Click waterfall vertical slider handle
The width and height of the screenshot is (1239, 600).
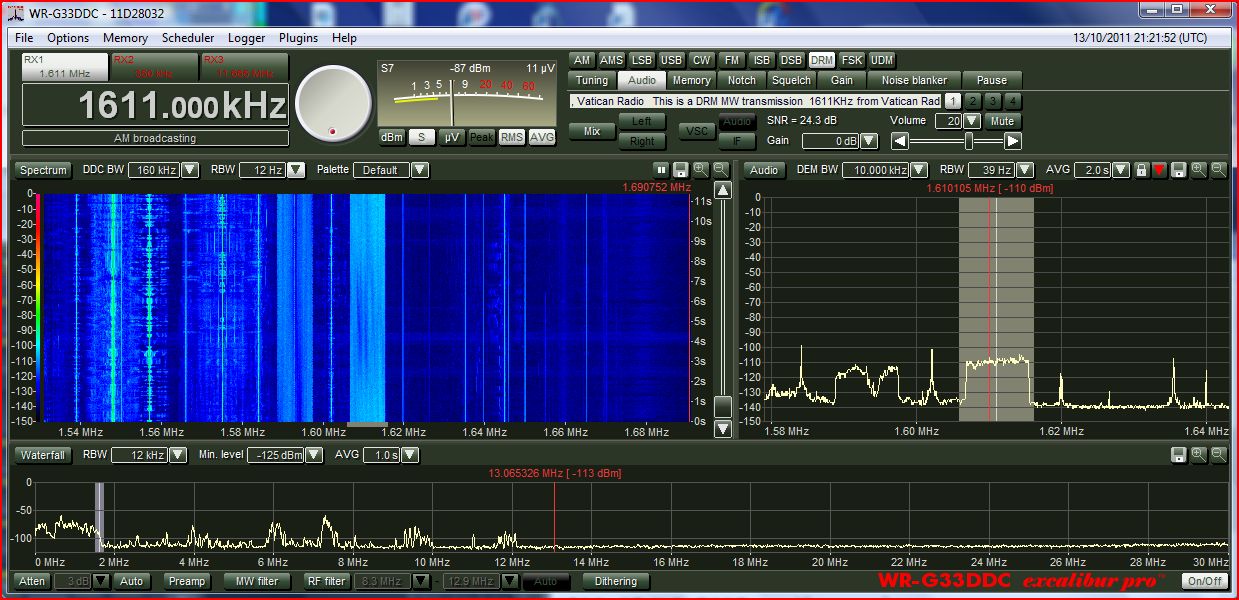pyautogui.click(x=723, y=406)
